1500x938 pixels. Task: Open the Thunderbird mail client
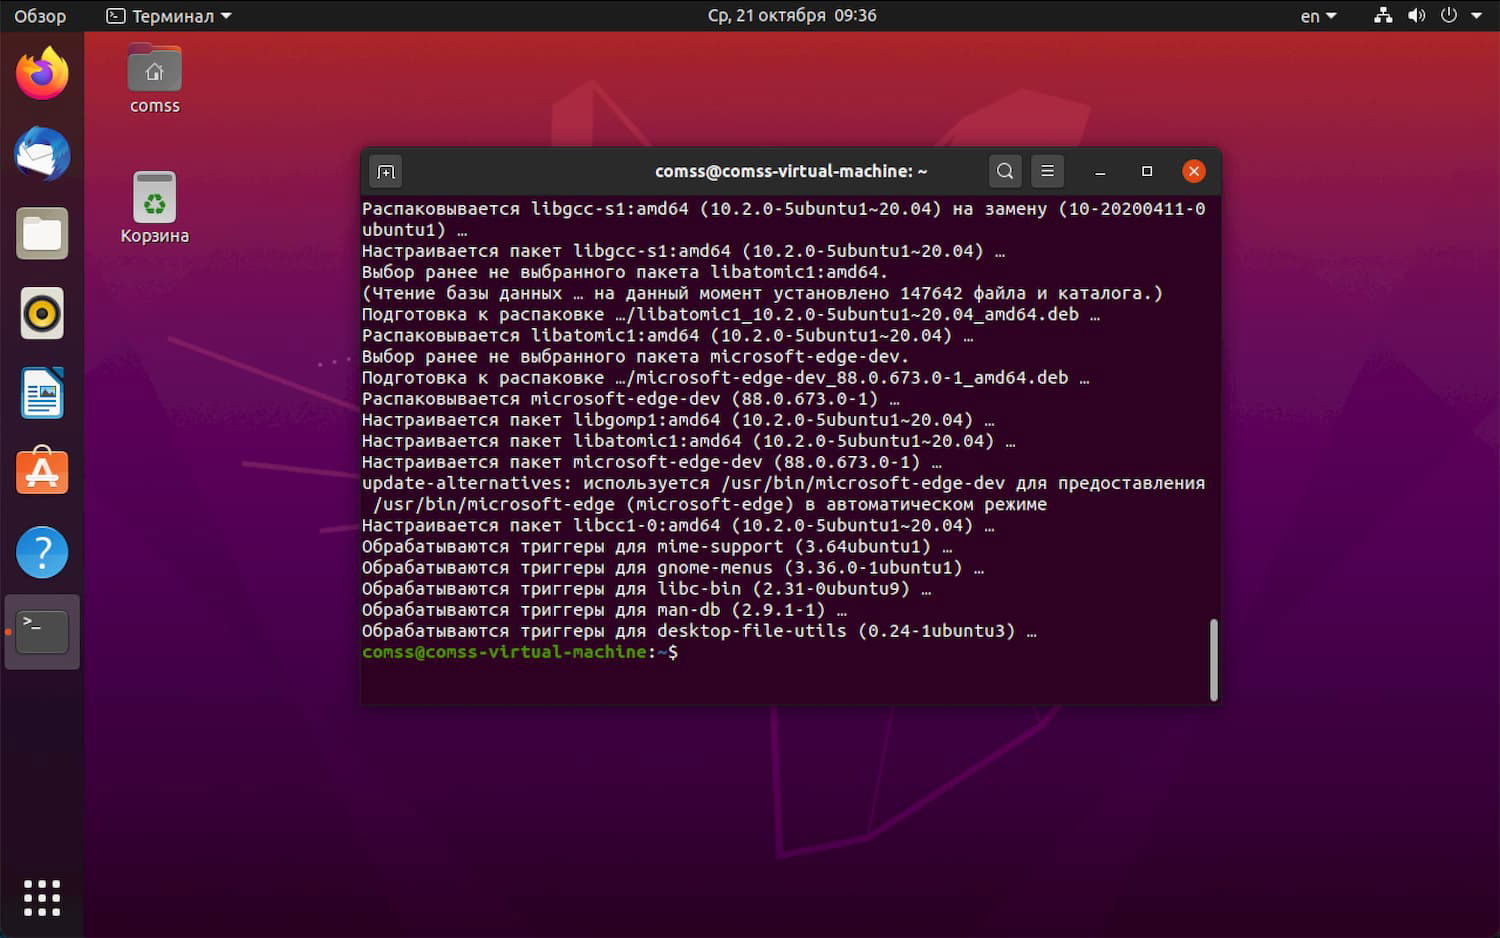42,153
